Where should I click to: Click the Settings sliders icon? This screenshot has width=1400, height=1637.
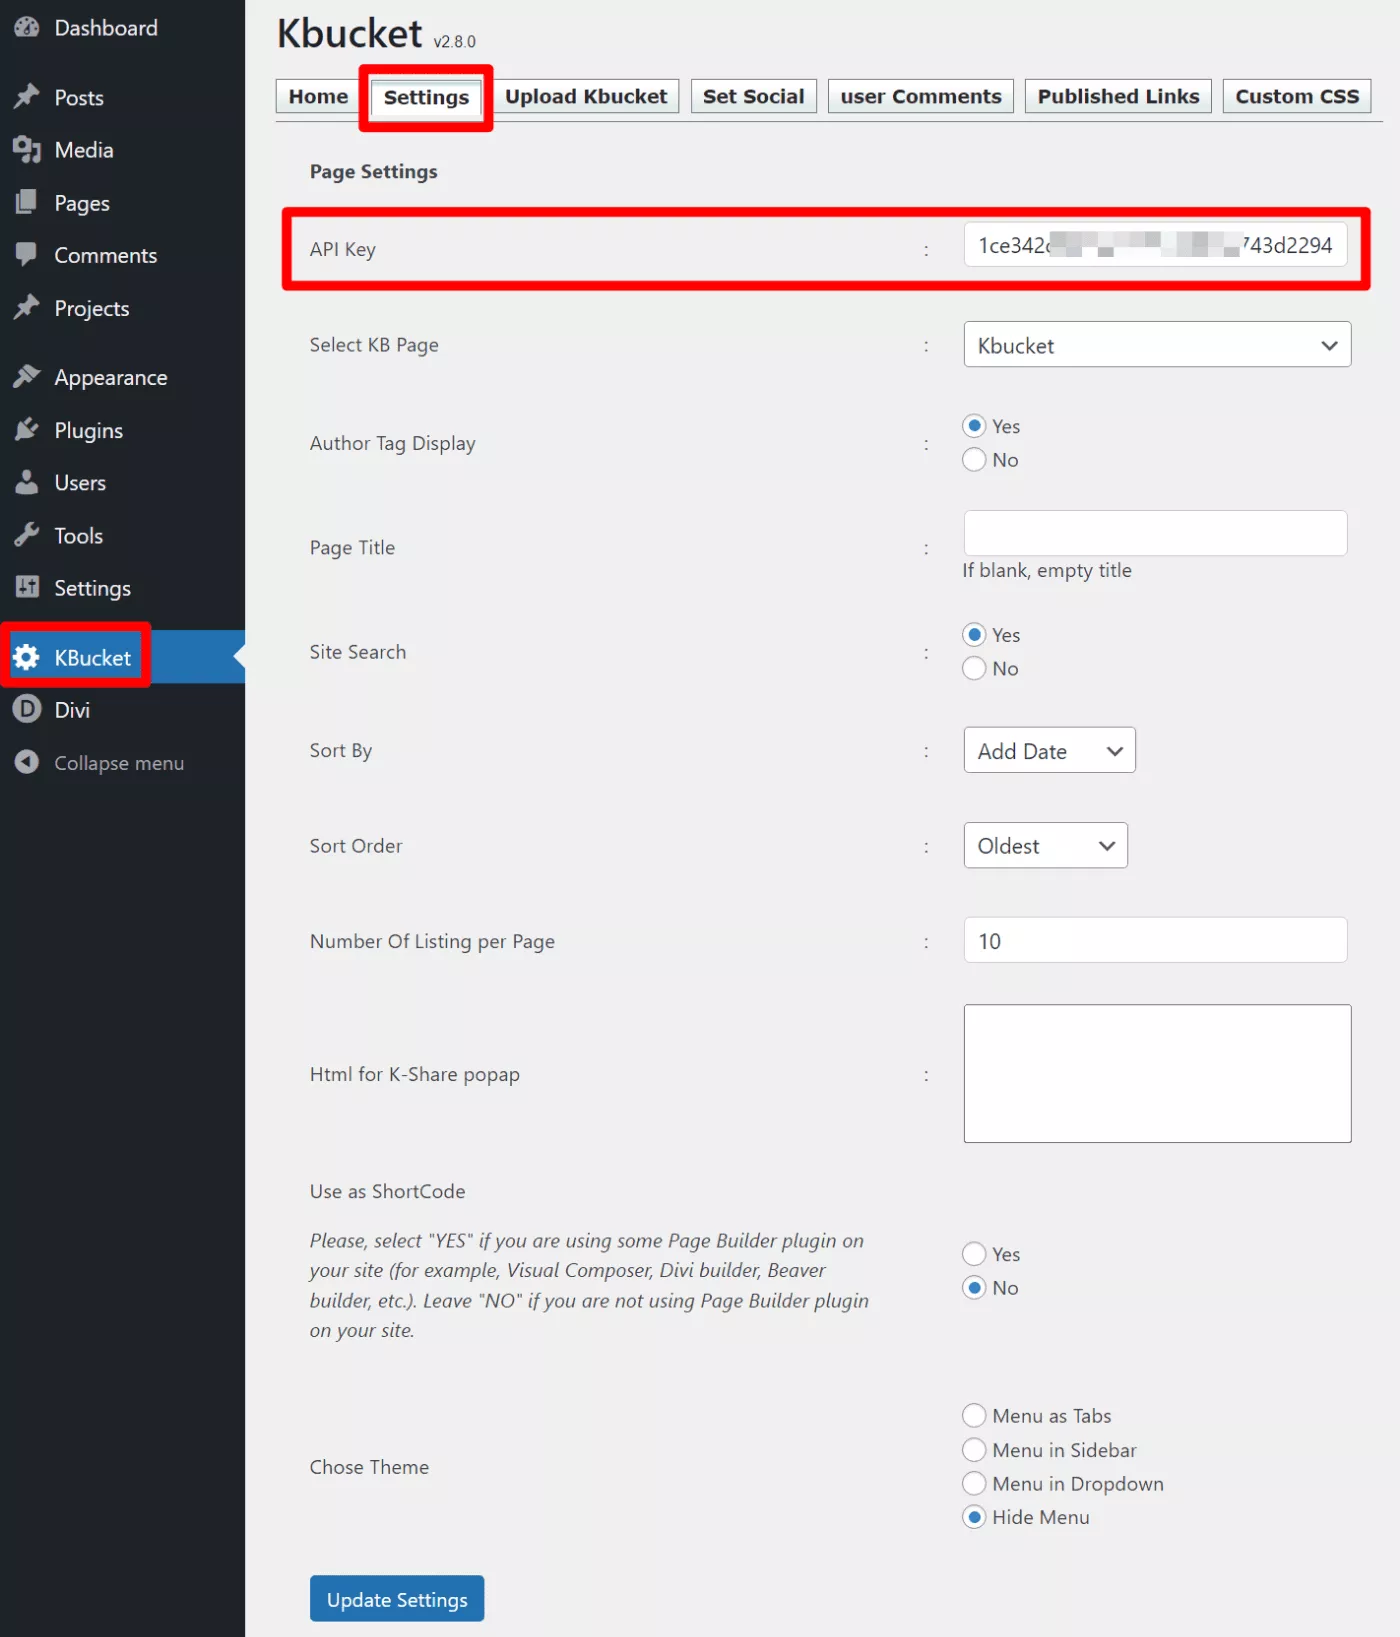tap(27, 588)
